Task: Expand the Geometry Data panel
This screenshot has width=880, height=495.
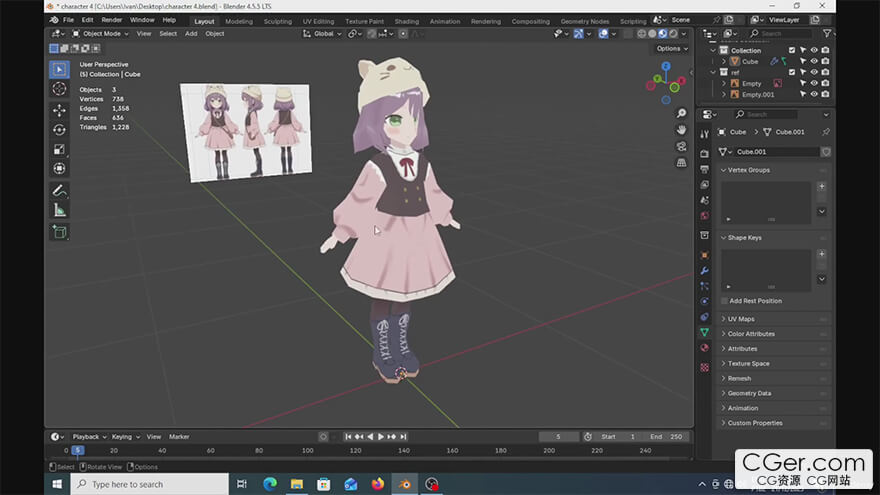Action: click(x=749, y=393)
